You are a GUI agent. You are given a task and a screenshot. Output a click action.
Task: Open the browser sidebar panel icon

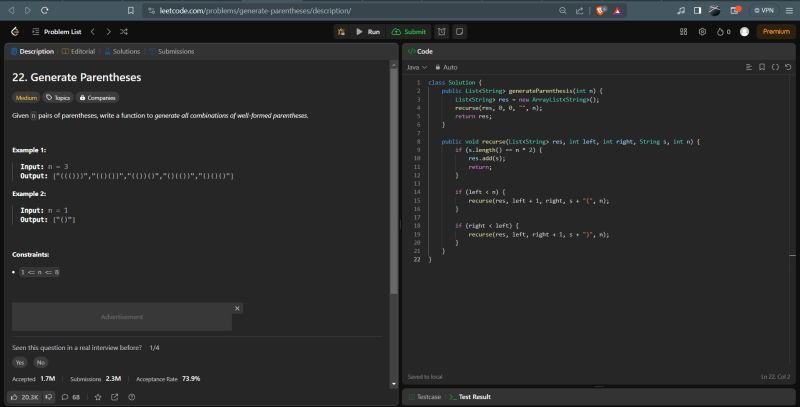coord(697,10)
